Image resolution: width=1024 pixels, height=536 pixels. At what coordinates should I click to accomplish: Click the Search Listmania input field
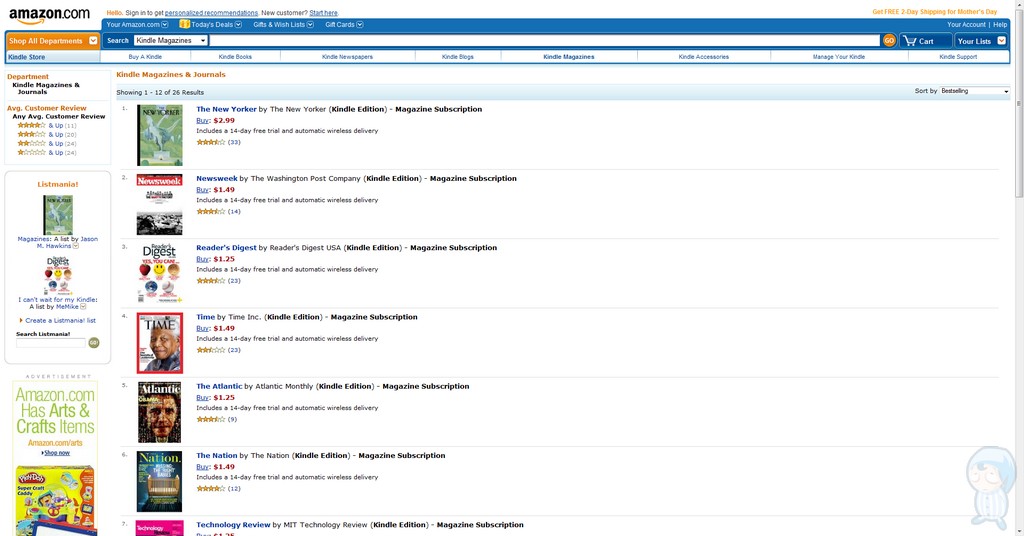[x=51, y=343]
